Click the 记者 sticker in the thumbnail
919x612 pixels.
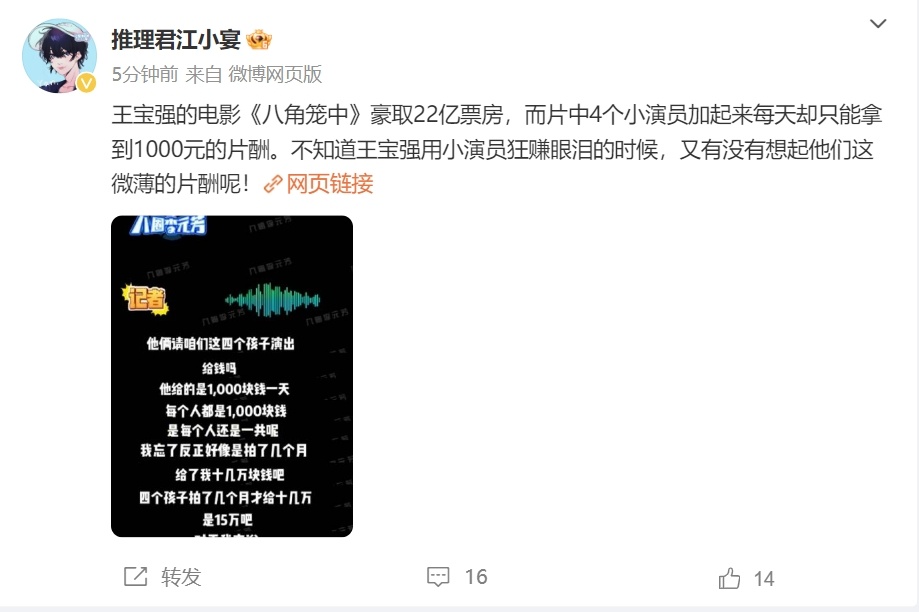click(145, 299)
